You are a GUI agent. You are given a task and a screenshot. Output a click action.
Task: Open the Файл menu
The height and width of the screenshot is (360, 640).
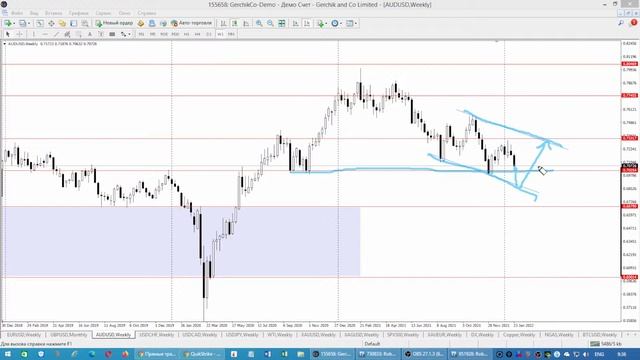pyautogui.click(x=17, y=13)
